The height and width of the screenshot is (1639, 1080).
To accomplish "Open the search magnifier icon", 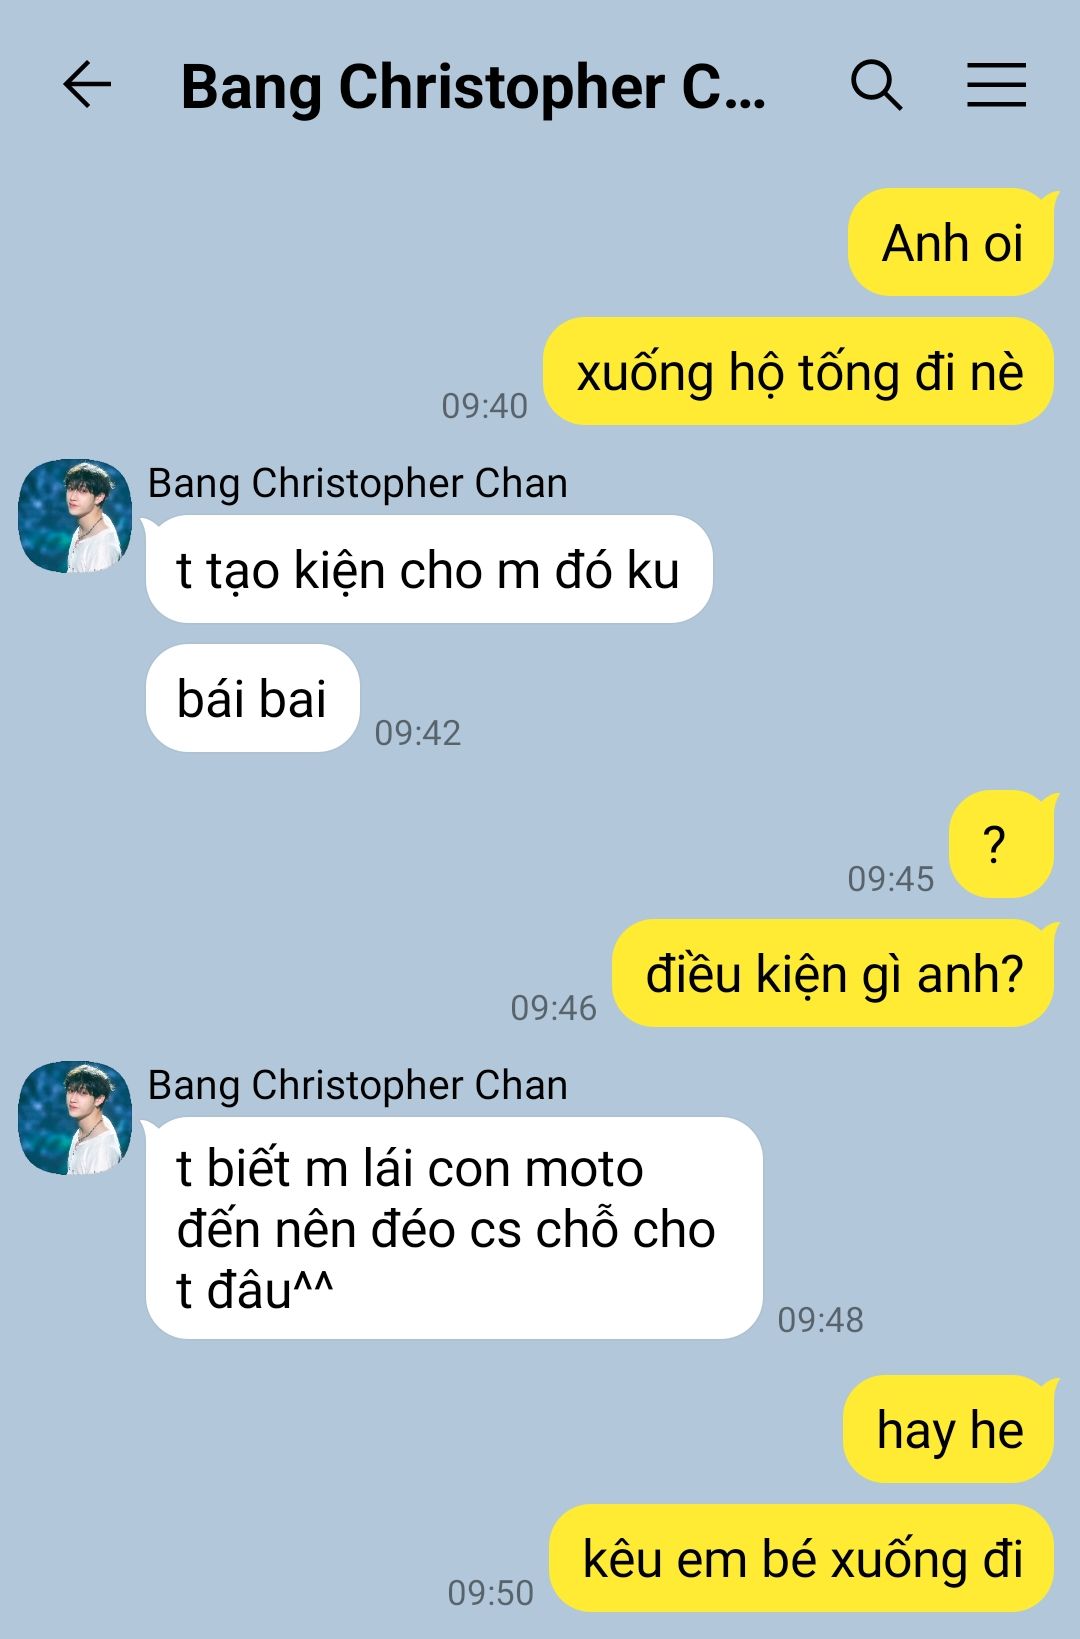I will (x=876, y=85).
